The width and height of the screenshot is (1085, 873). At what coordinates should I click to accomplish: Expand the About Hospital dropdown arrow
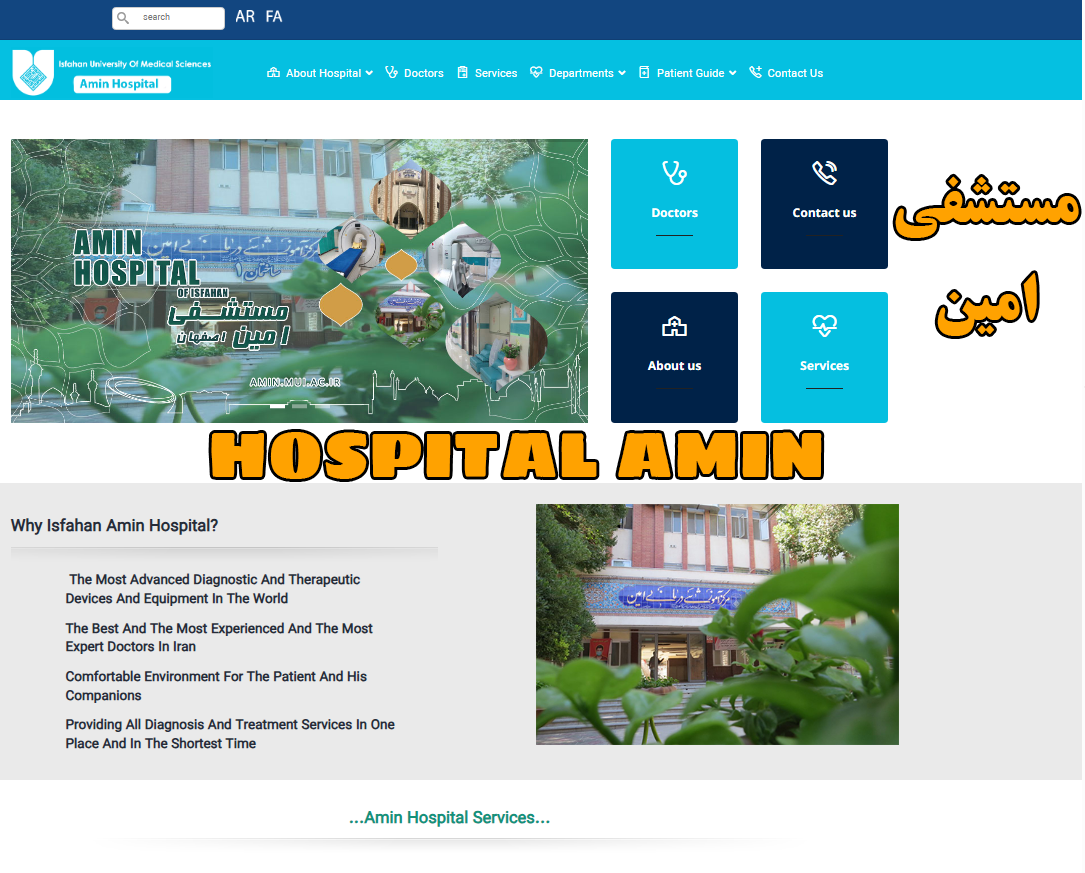(x=370, y=73)
